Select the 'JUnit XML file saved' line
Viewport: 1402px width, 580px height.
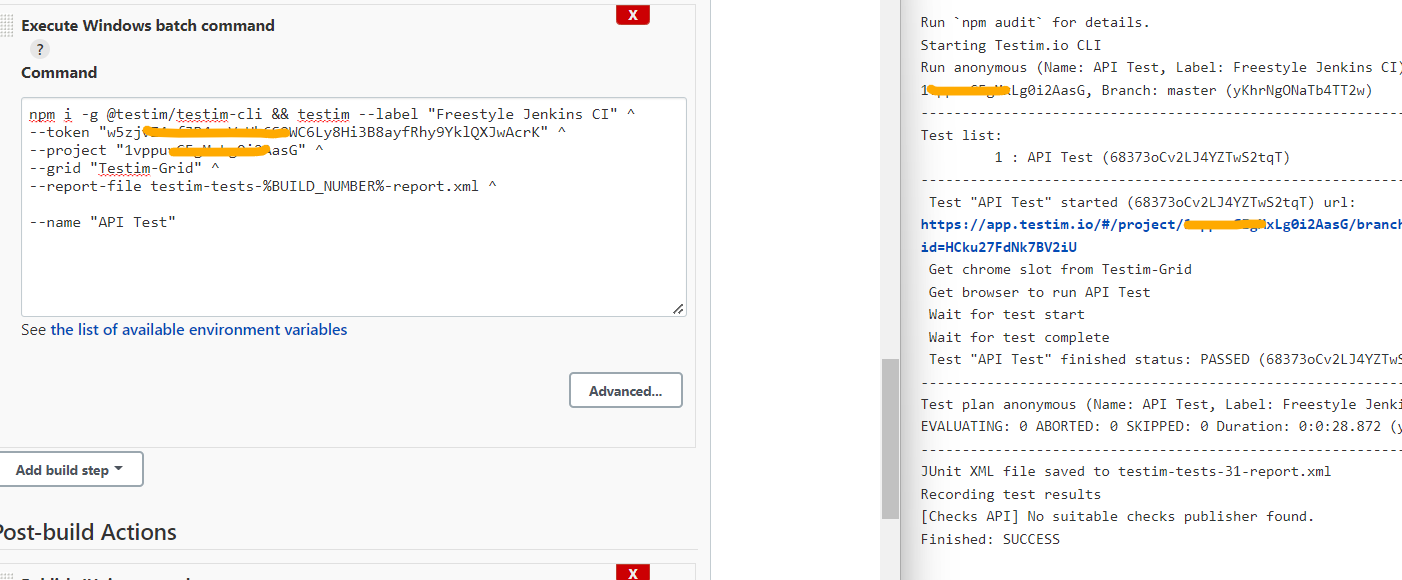click(1126, 472)
